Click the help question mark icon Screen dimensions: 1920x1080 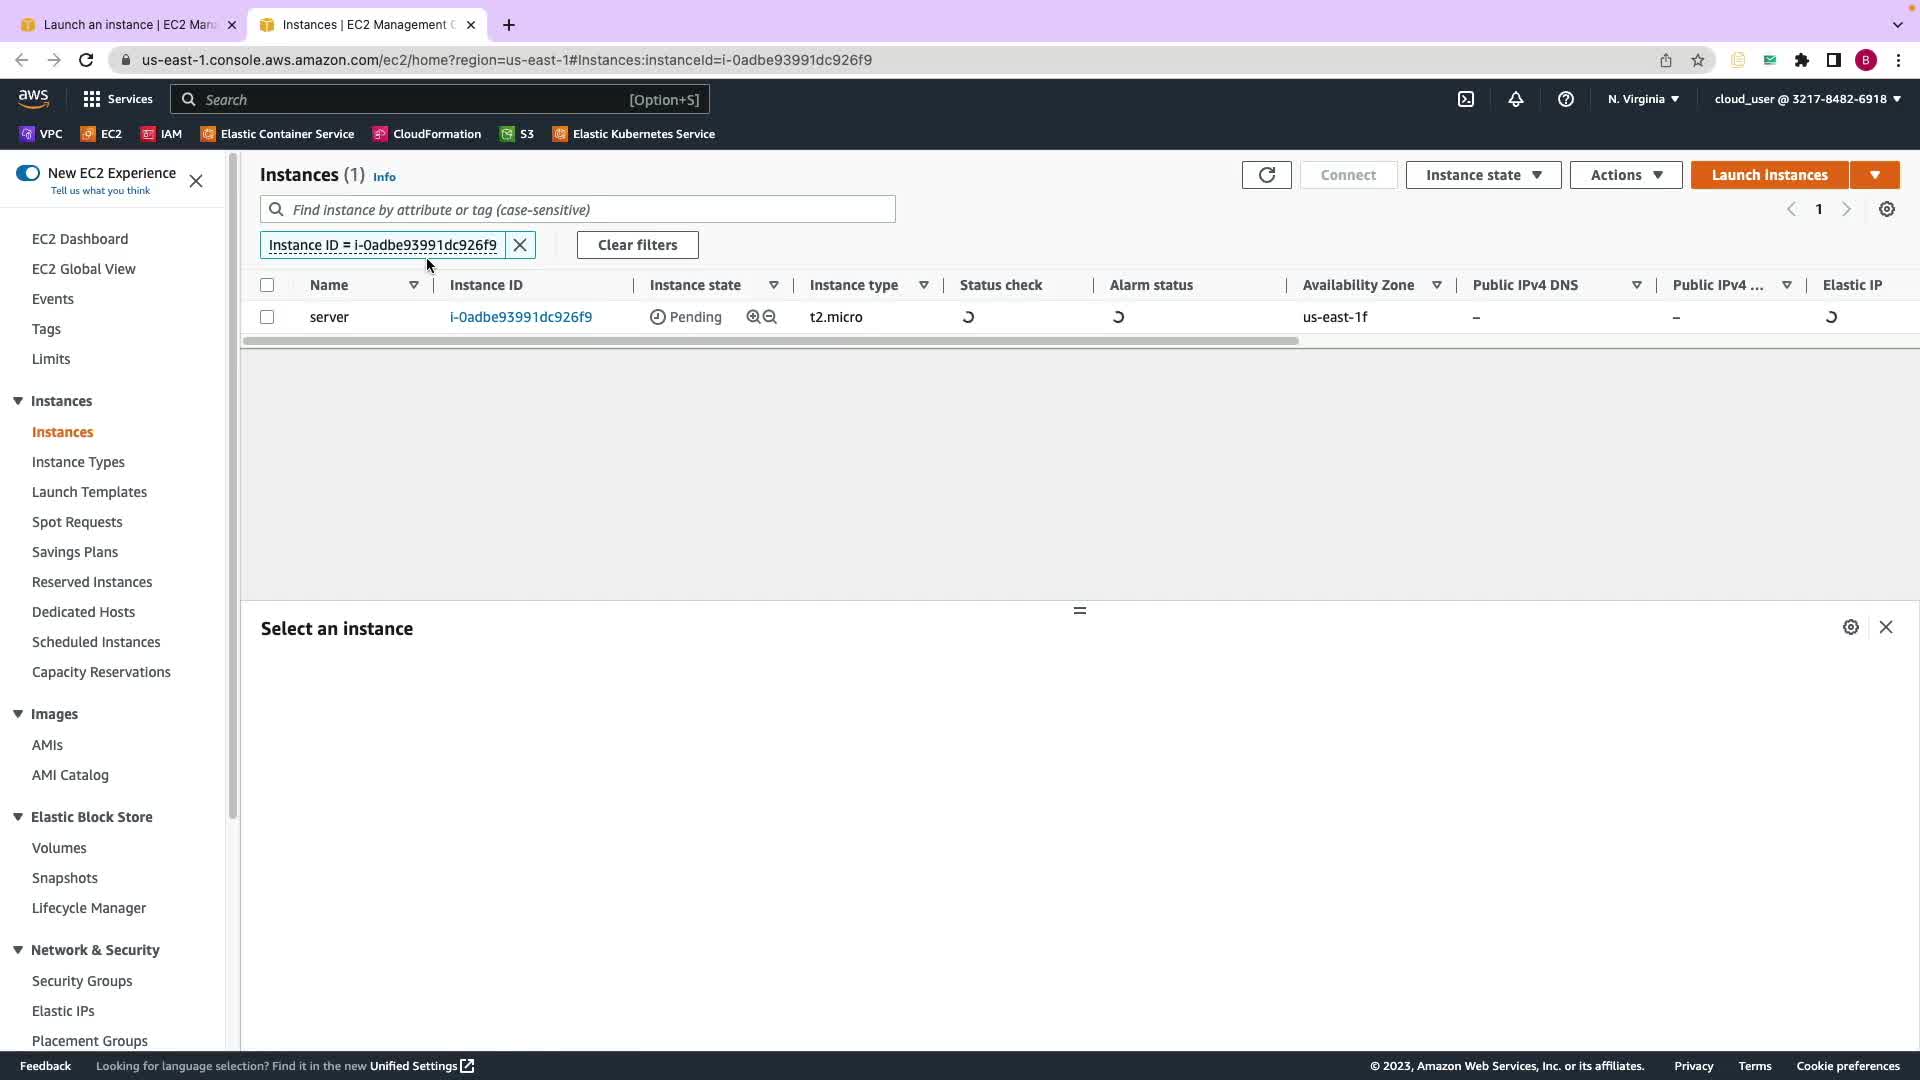pos(1565,99)
